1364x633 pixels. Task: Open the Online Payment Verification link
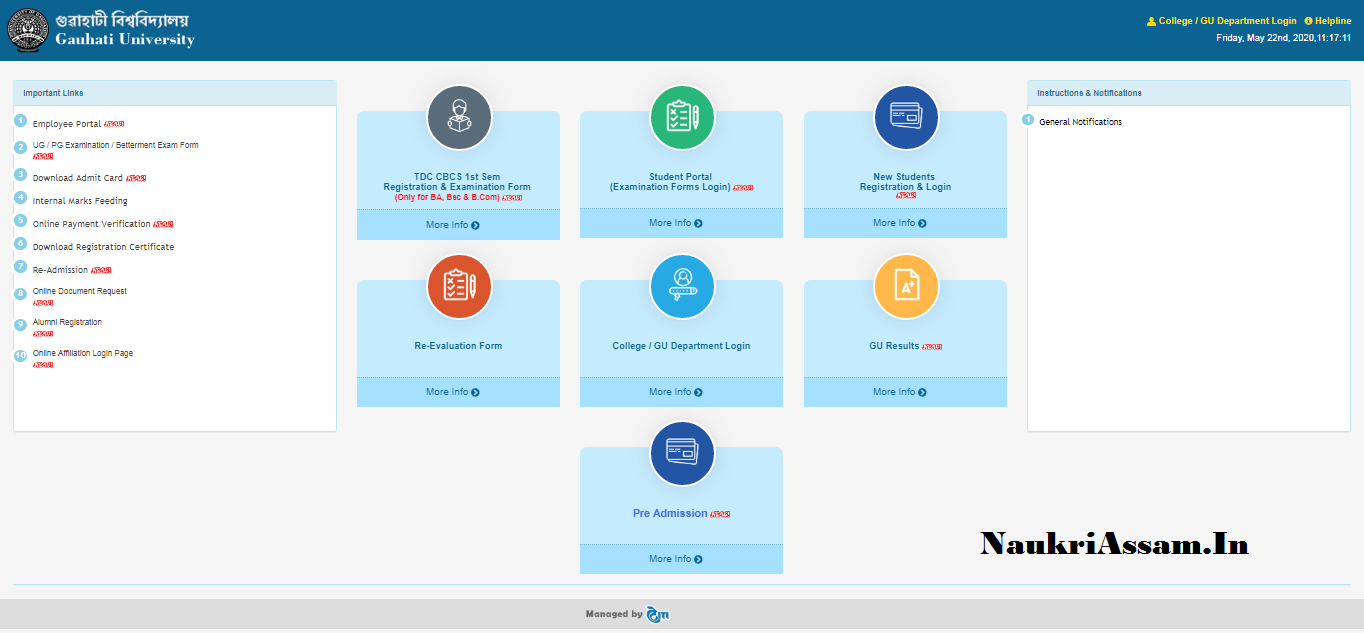pos(92,224)
